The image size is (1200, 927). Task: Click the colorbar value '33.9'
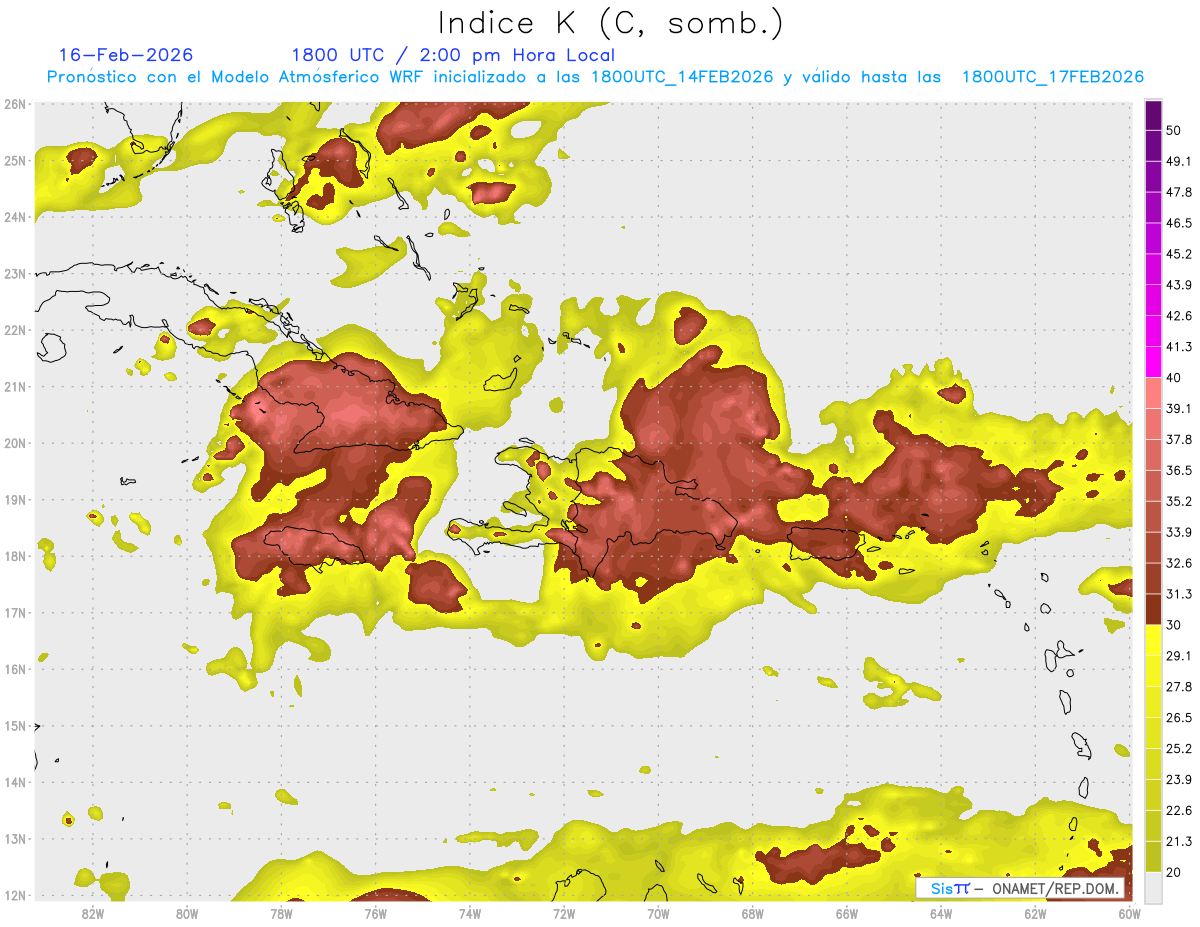pyautogui.click(x=1179, y=532)
